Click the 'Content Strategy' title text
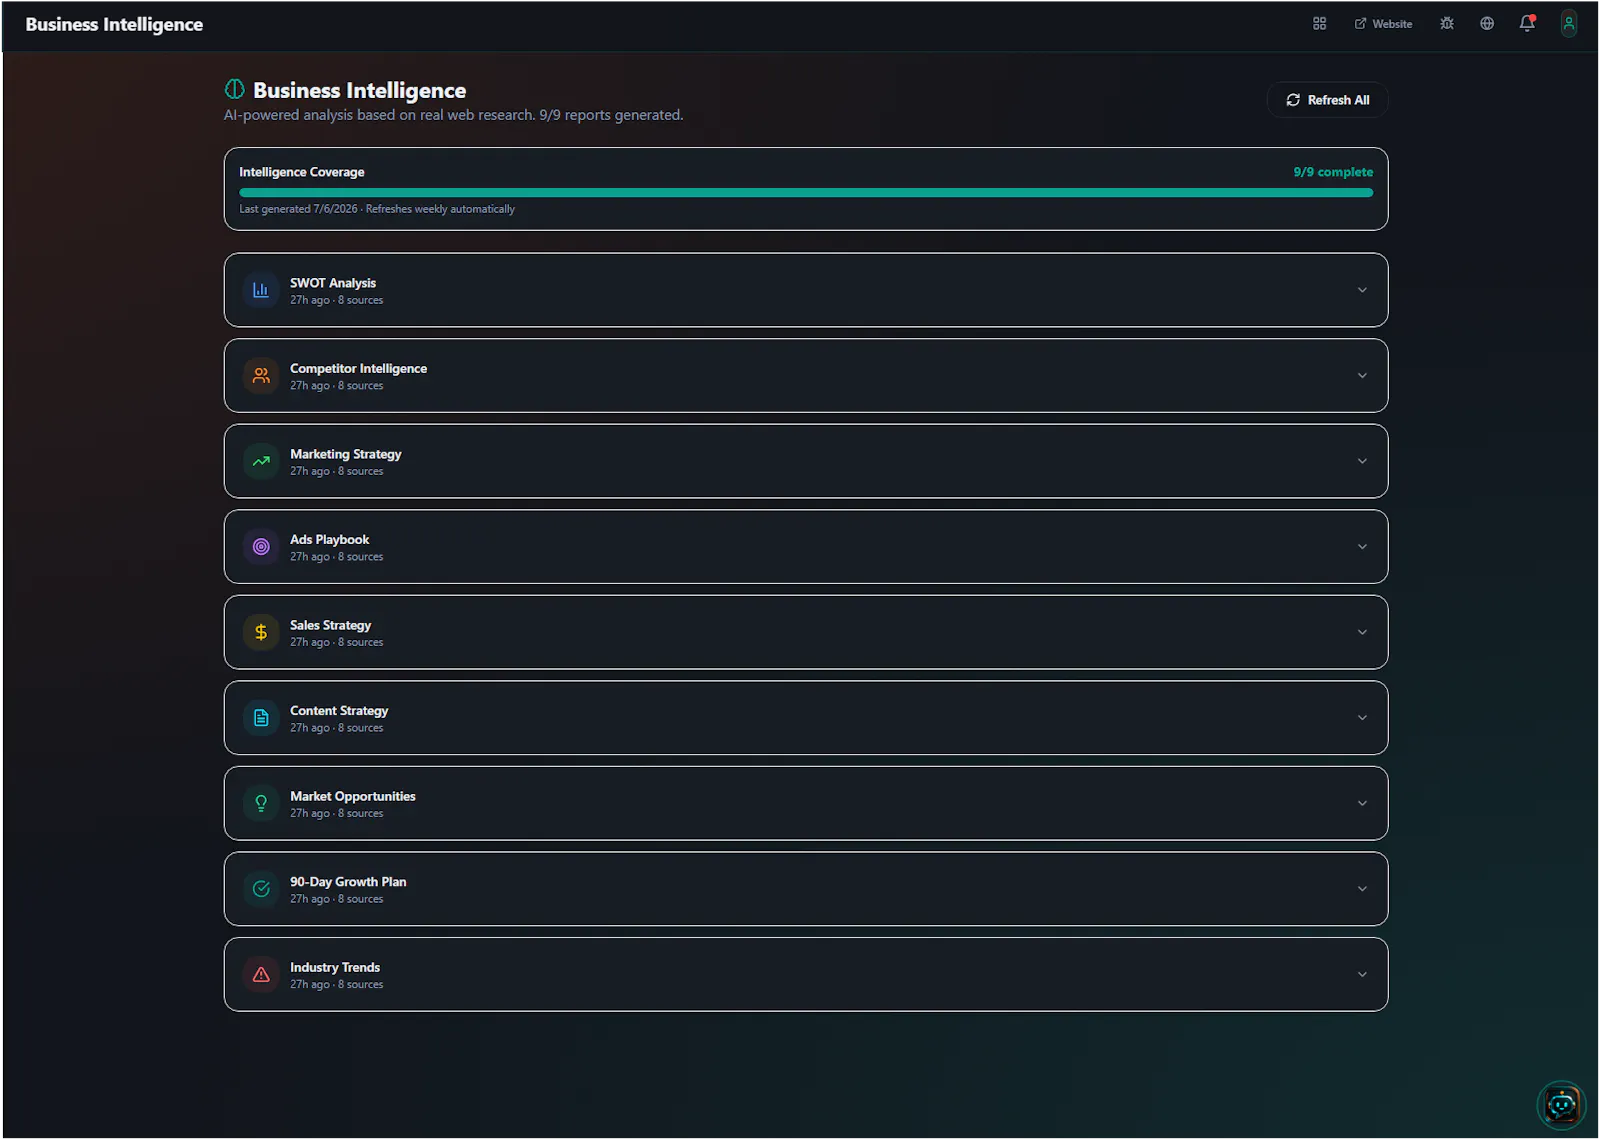 tap(339, 711)
